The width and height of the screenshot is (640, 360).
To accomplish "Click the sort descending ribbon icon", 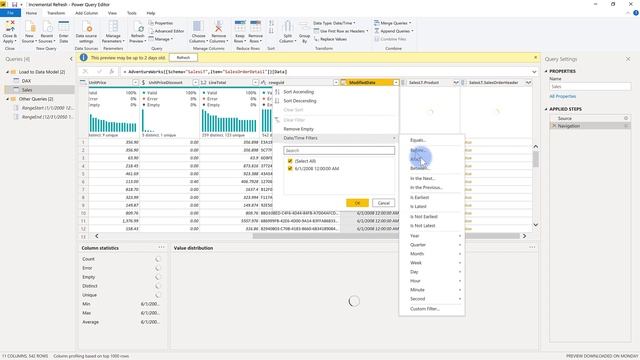I will [271, 31].
